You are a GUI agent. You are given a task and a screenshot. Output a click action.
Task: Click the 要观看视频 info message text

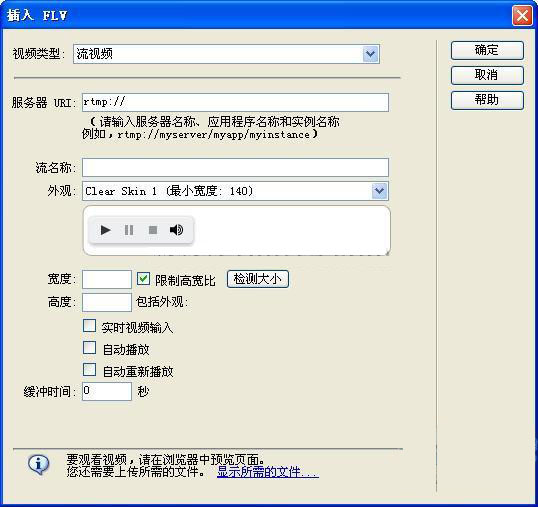click(x=165, y=459)
